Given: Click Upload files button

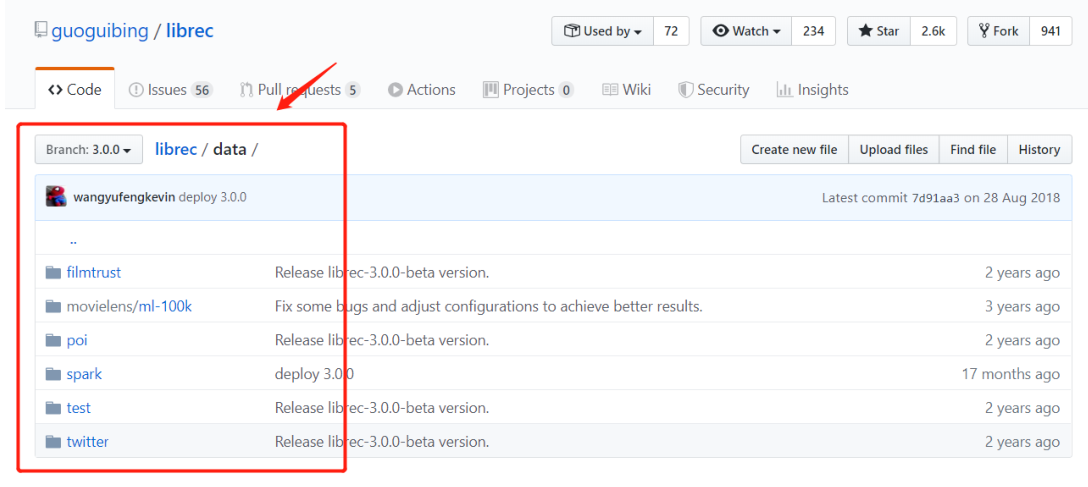Looking at the screenshot, I should 894,150.
